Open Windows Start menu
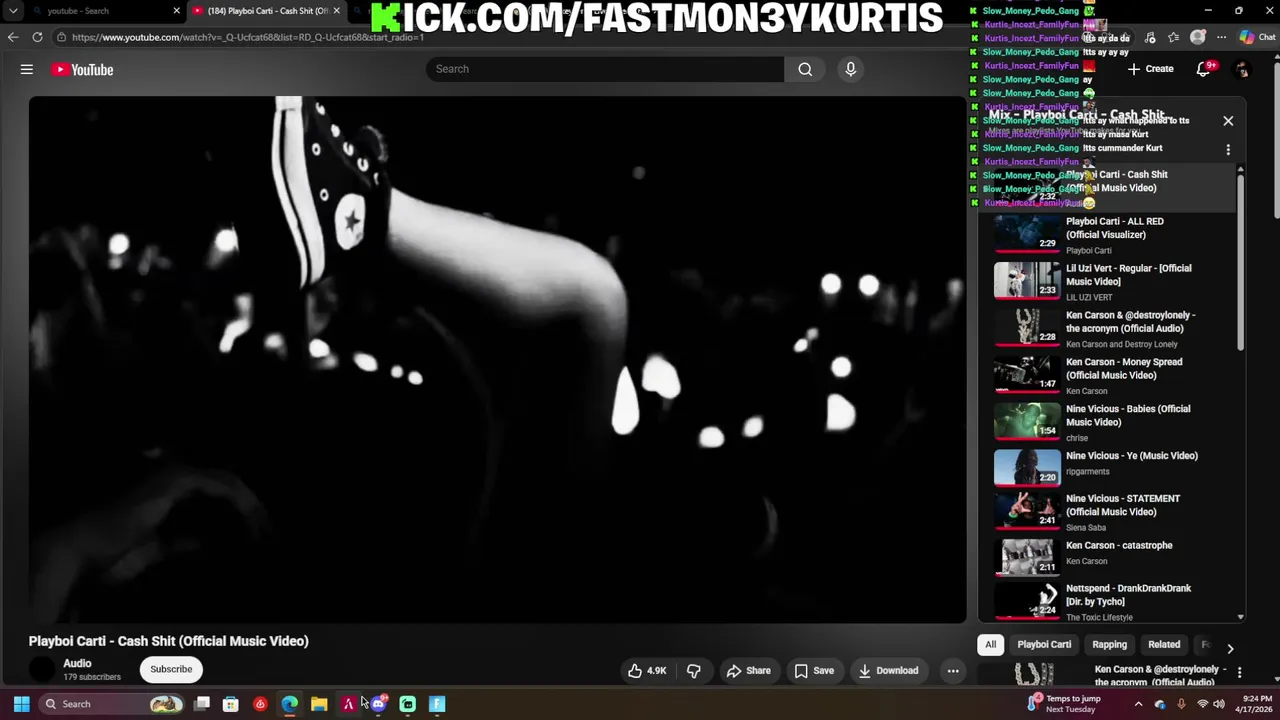The height and width of the screenshot is (720, 1280). [x=21, y=704]
